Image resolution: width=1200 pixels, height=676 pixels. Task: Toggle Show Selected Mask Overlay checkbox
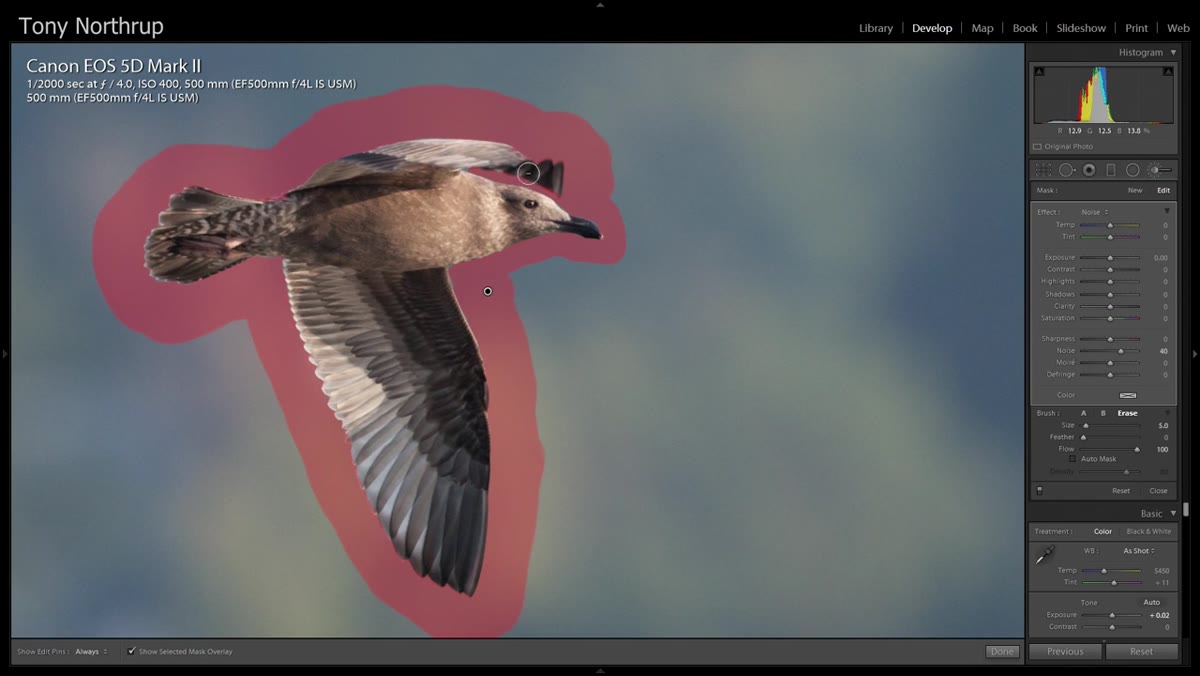pyautogui.click(x=131, y=651)
